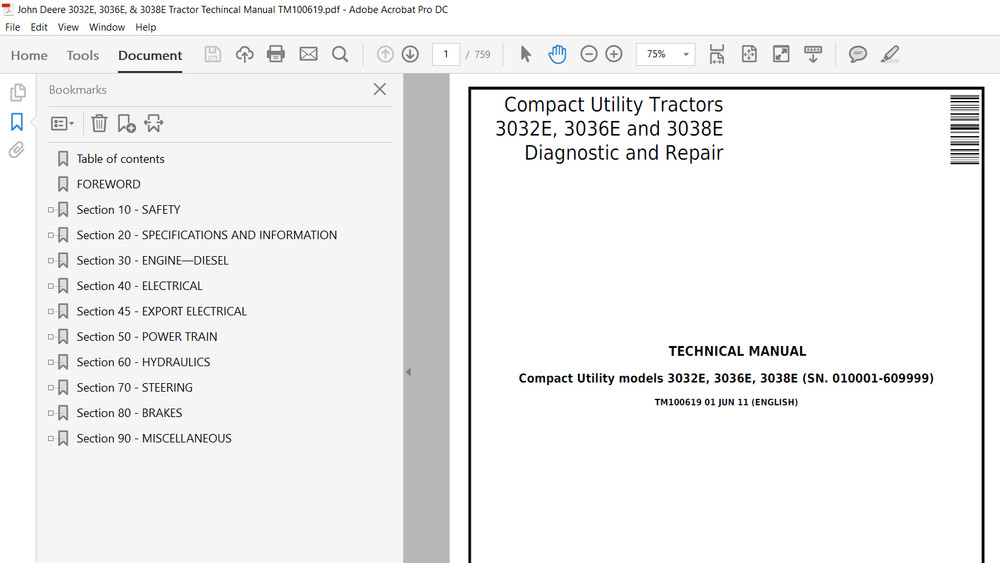This screenshot has width=1000, height=563.
Task: Go to previous page arrow
Action: click(x=385, y=54)
